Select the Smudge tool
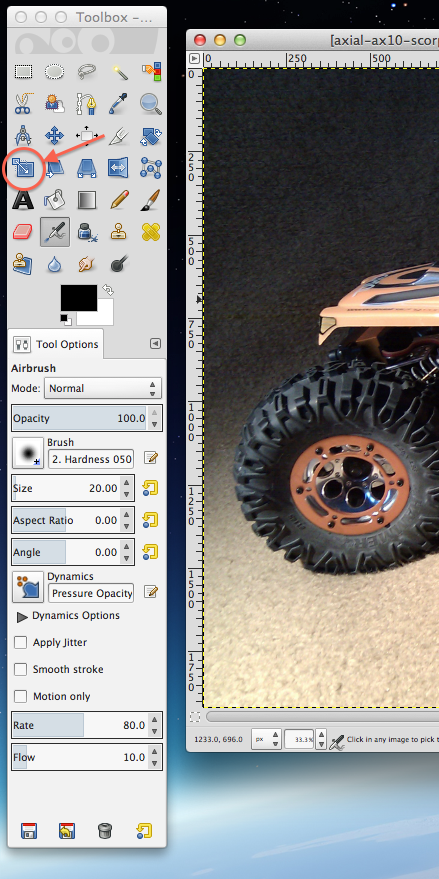The height and width of the screenshot is (879, 439). (86, 263)
